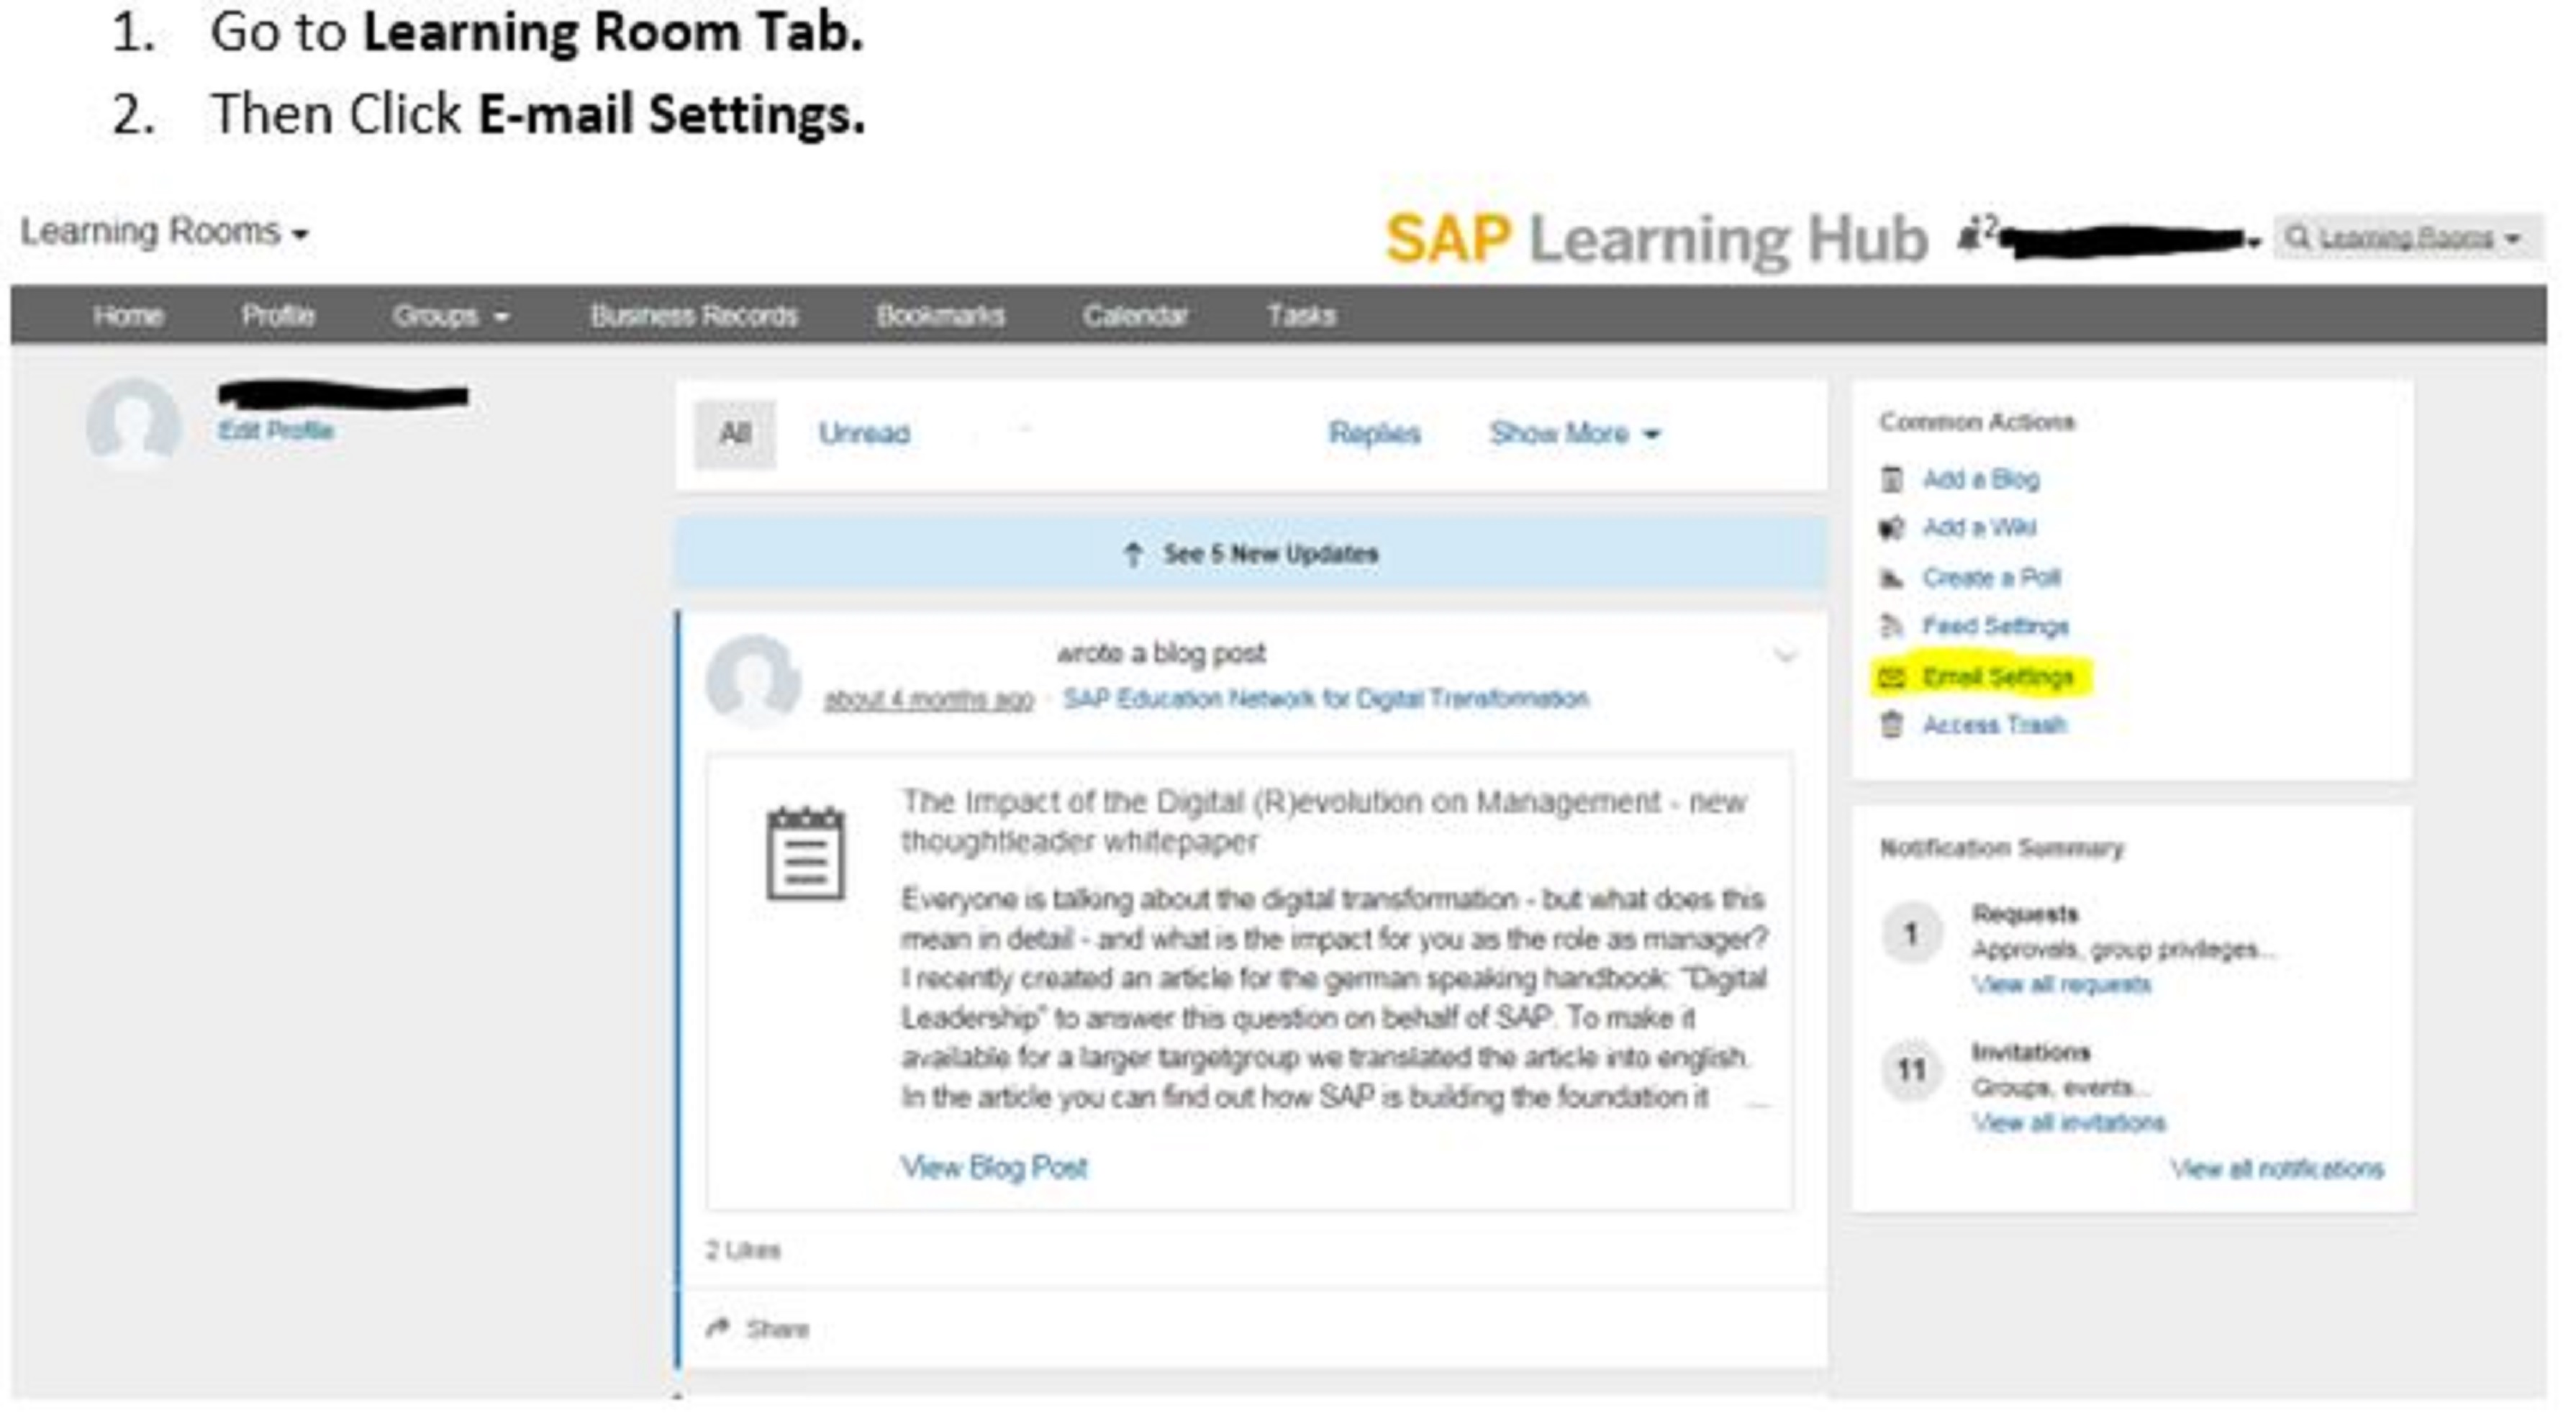
Task: Click the Email Settings envelope icon
Action: pos(1891,678)
